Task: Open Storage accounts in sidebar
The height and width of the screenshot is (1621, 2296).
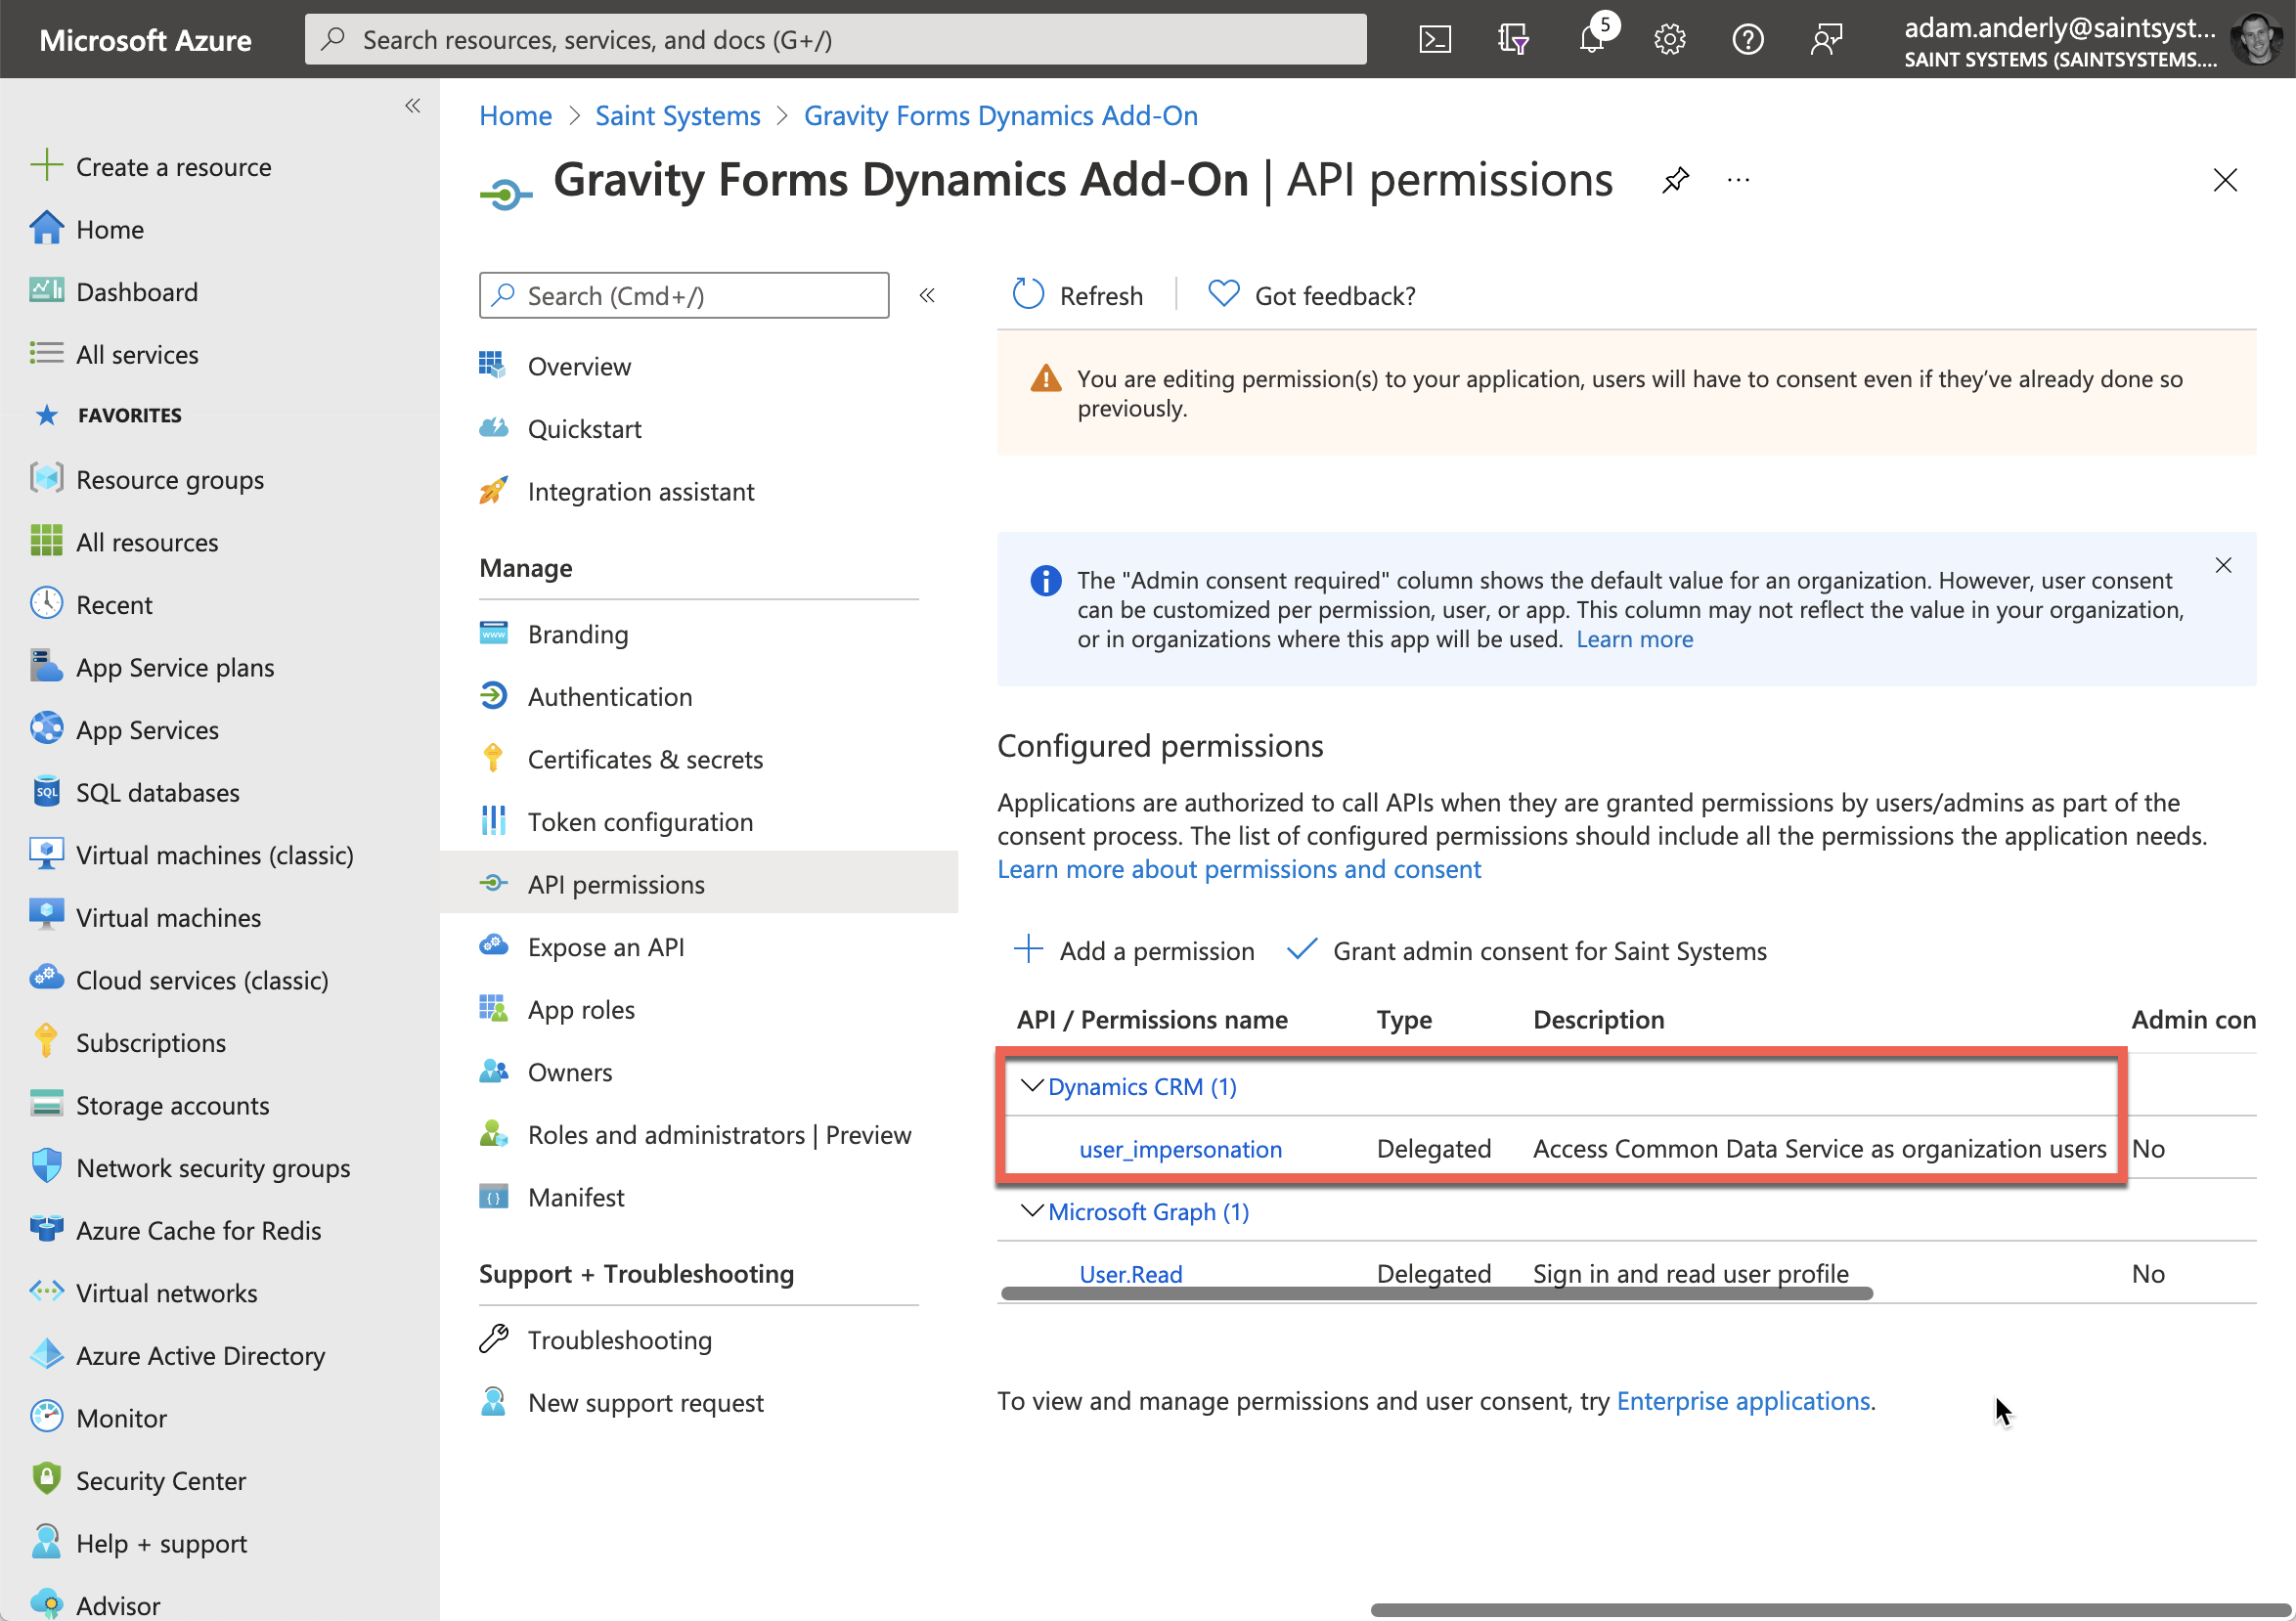Action: [173, 1105]
